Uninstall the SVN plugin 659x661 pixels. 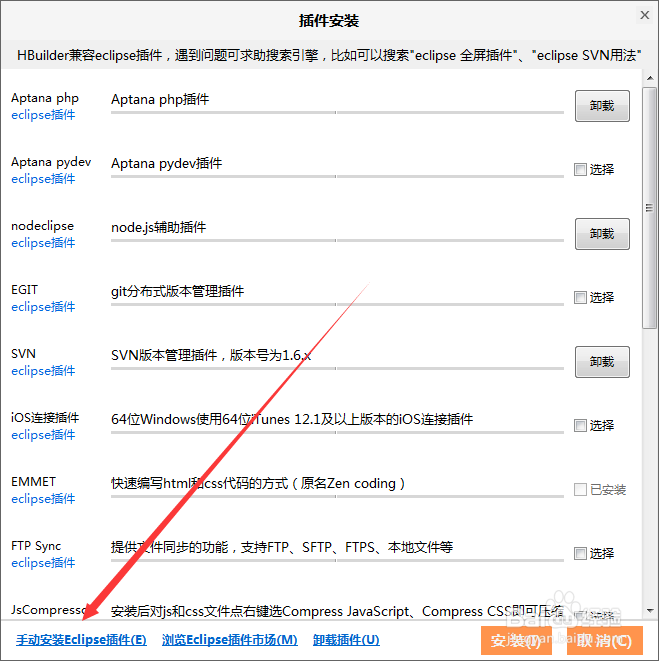602,362
